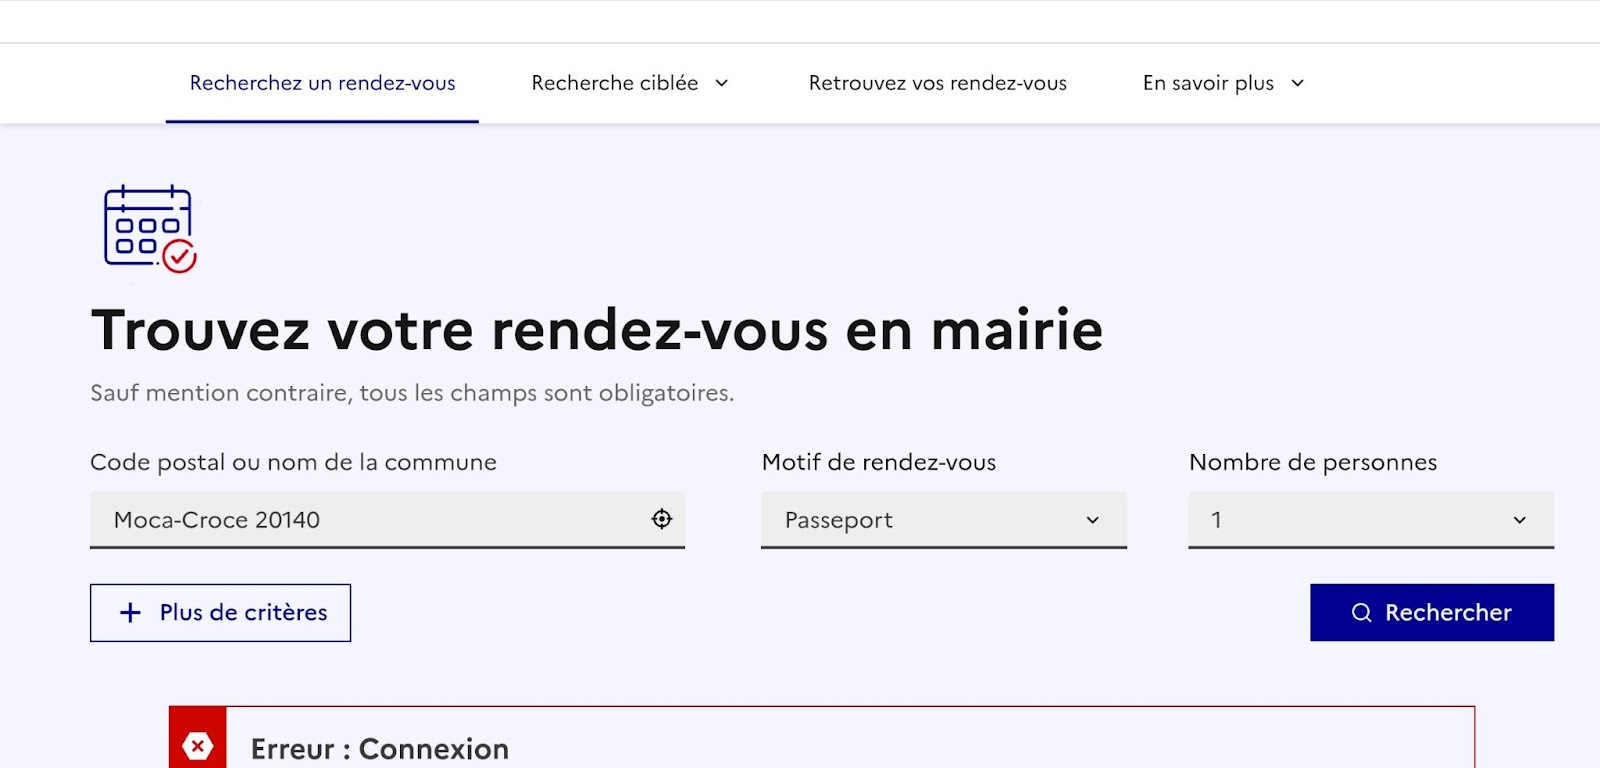Open the Recherche ciblée menu
The height and width of the screenshot is (768, 1600).
pyautogui.click(x=630, y=83)
